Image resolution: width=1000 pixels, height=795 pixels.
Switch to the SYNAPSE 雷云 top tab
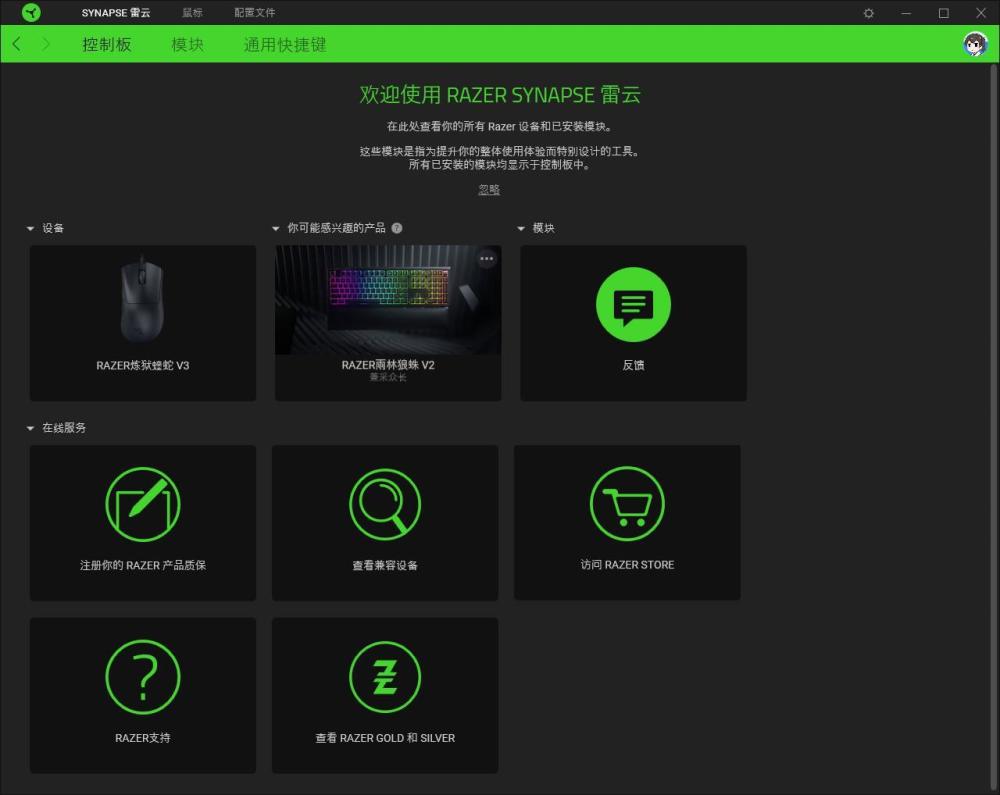(x=116, y=13)
